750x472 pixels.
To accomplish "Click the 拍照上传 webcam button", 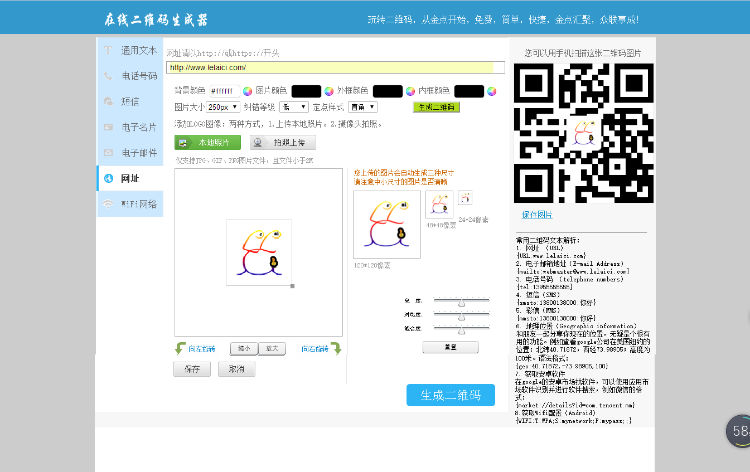I will (283, 143).
